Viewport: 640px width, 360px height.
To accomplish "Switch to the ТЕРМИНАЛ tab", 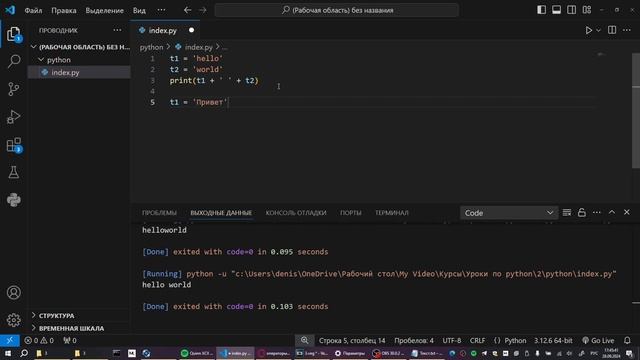I will tap(392, 213).
